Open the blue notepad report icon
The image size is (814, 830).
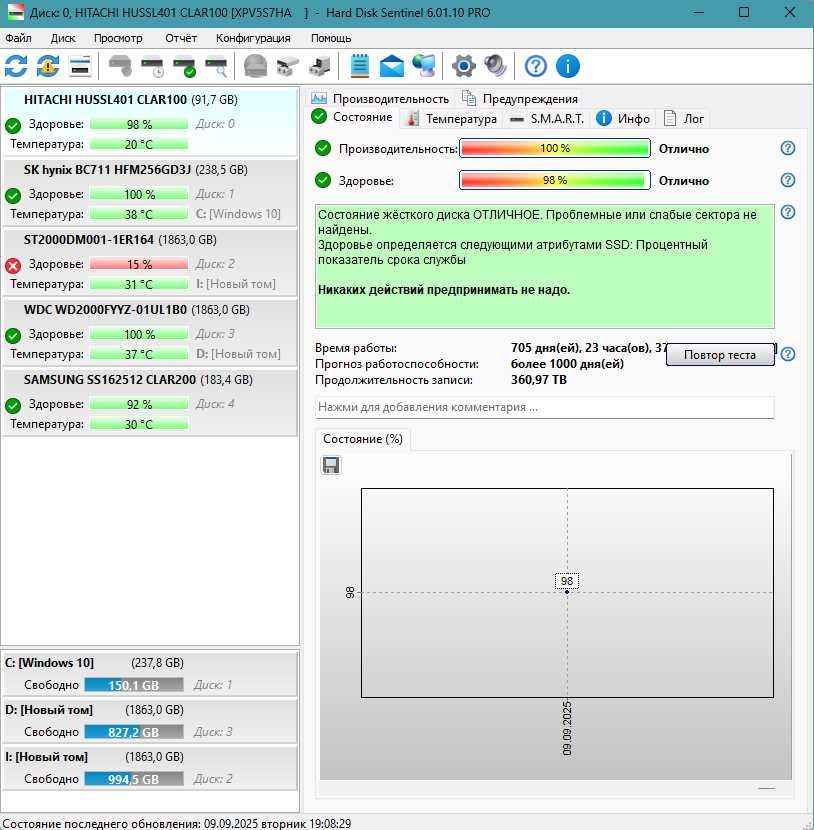coord(360,66)
